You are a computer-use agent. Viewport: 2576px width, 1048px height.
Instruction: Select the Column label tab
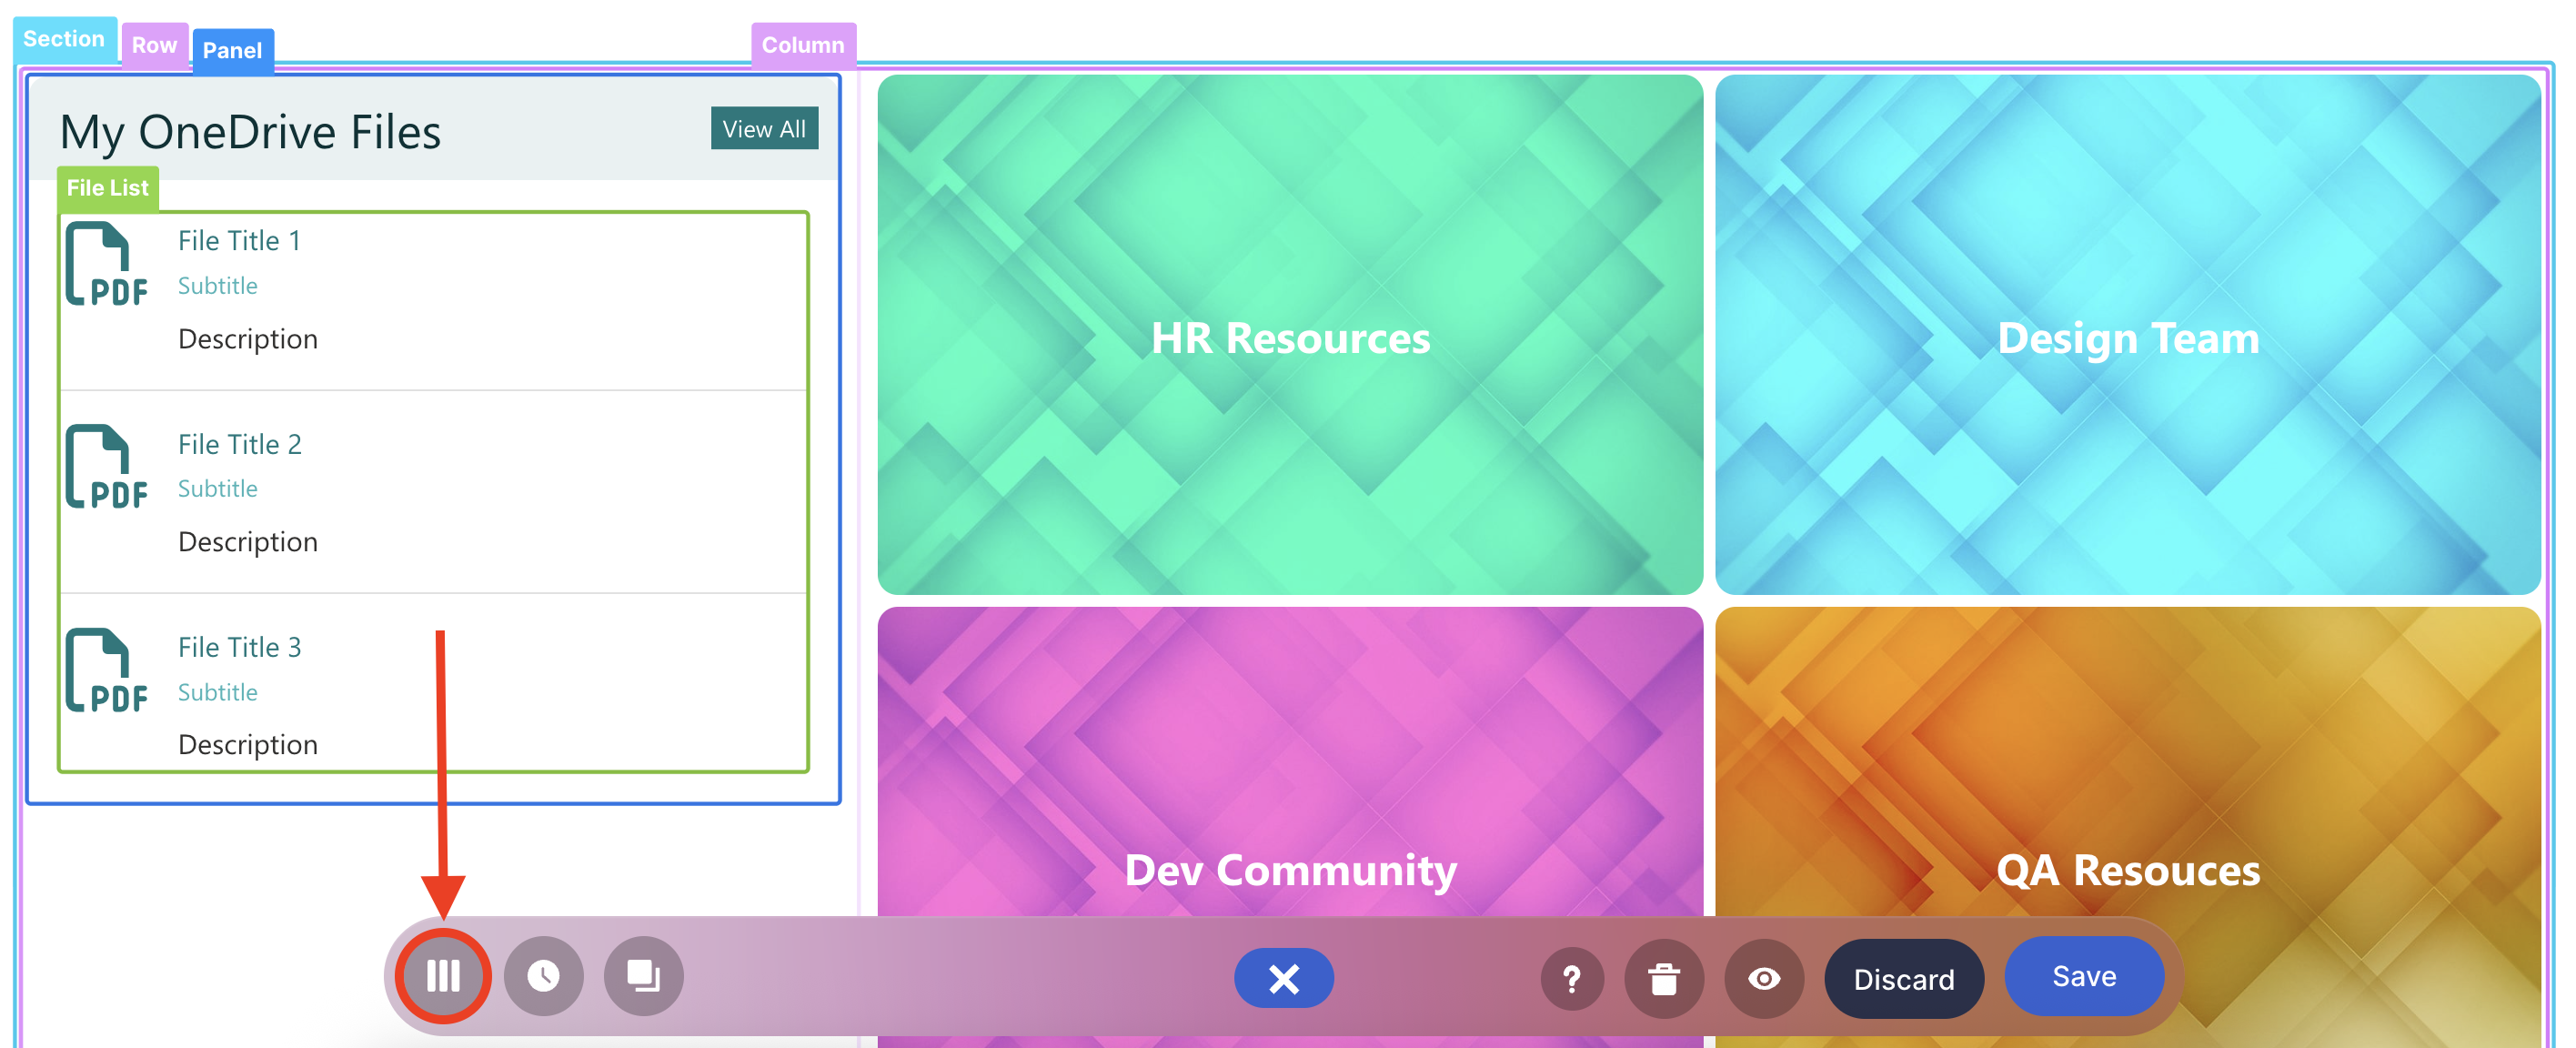coord(802,45)
